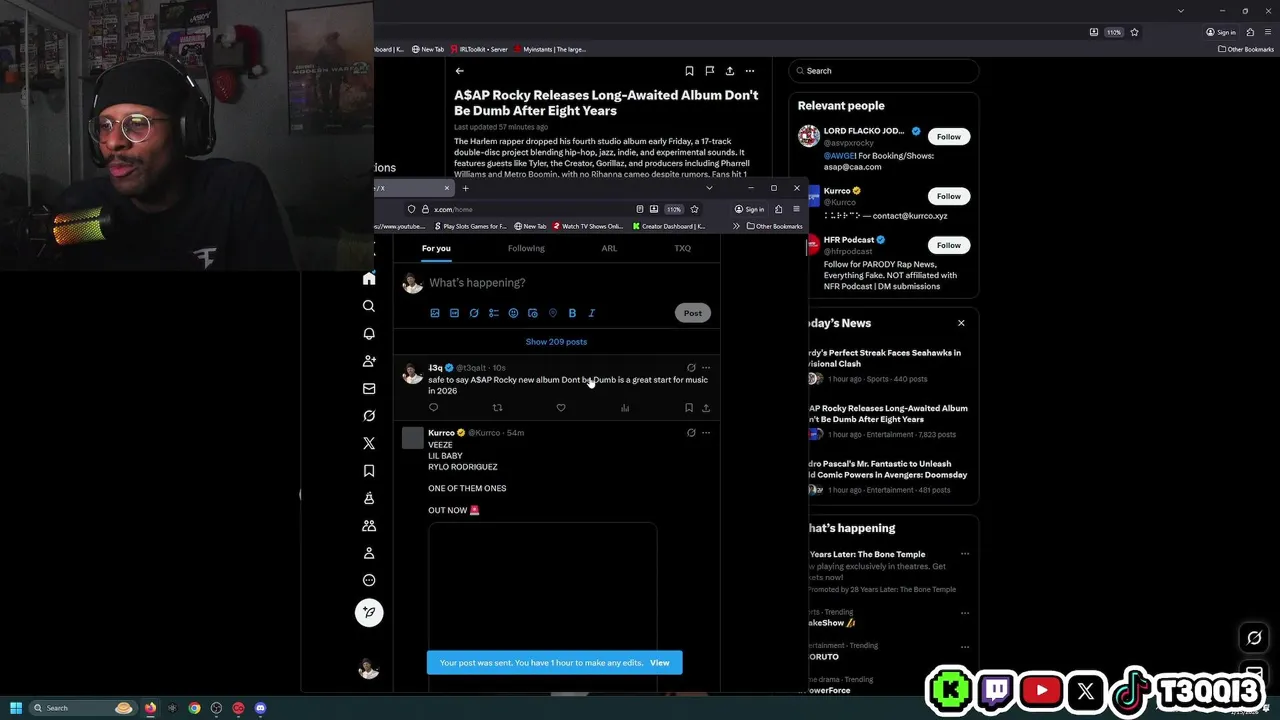The image size is (1280, 720).
Task: Click the Windows taskbar Search box
Action: [82, 708]
